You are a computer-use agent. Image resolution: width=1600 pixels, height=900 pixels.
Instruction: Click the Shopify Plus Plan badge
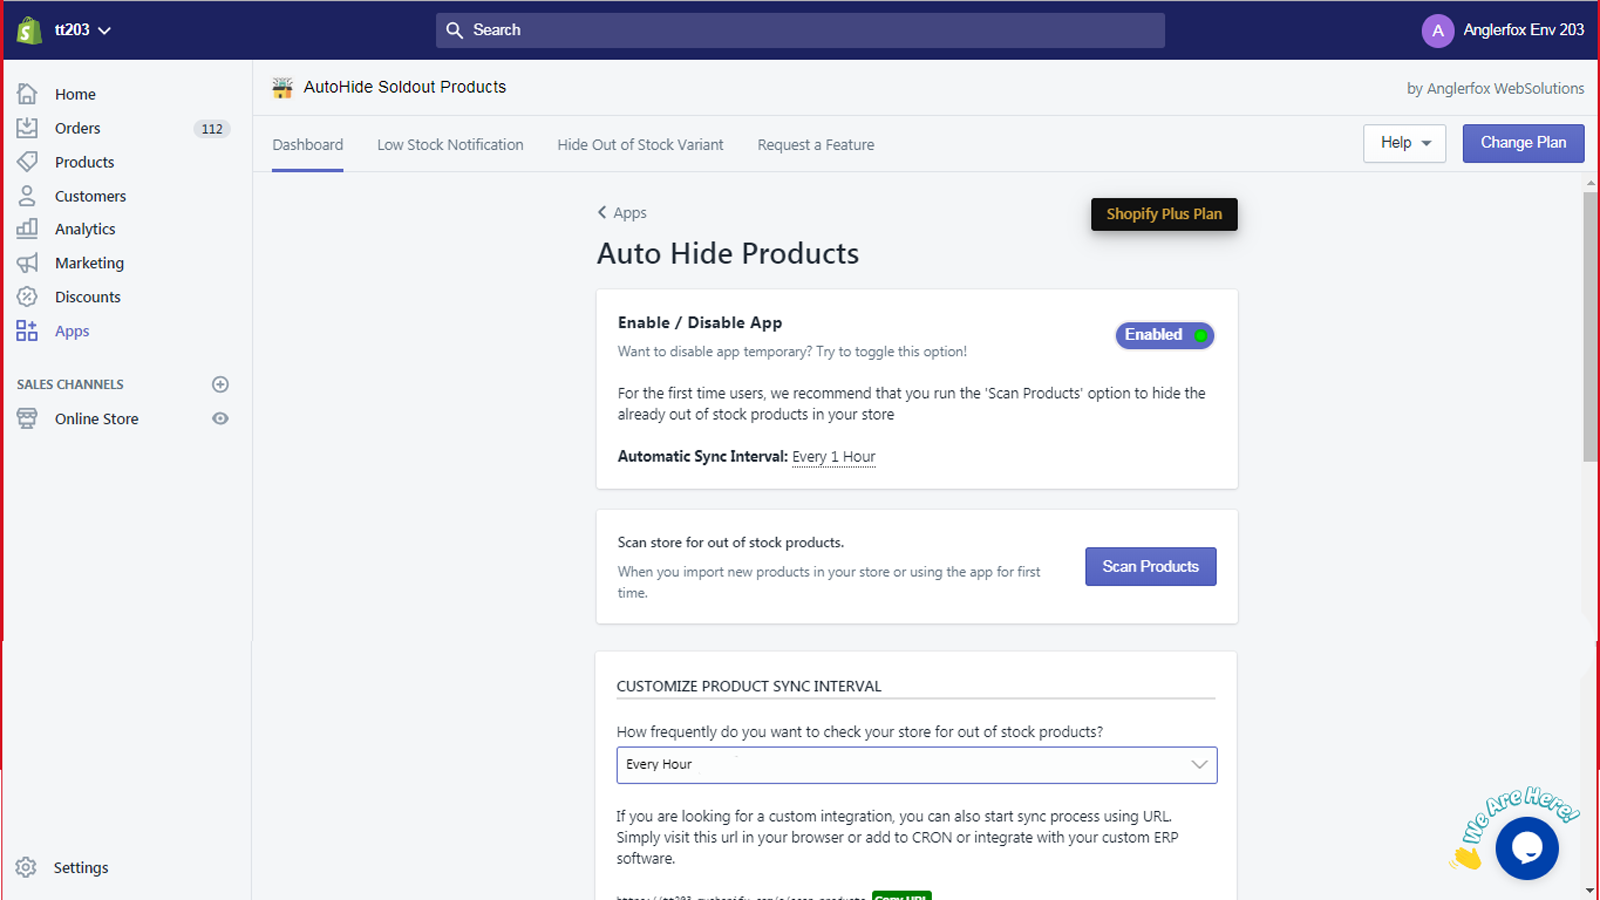(x=1164, y=214)
